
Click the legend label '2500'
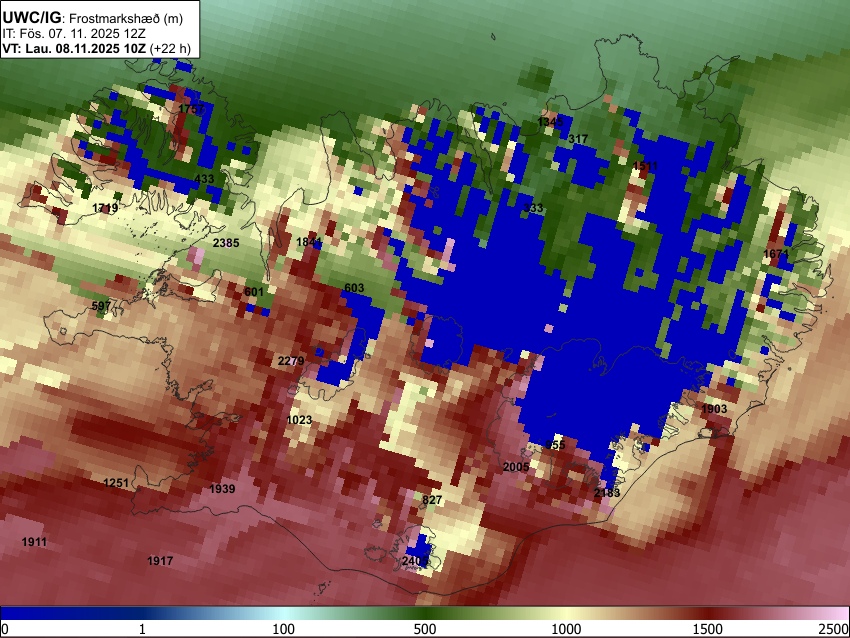[x=834, y=629]
